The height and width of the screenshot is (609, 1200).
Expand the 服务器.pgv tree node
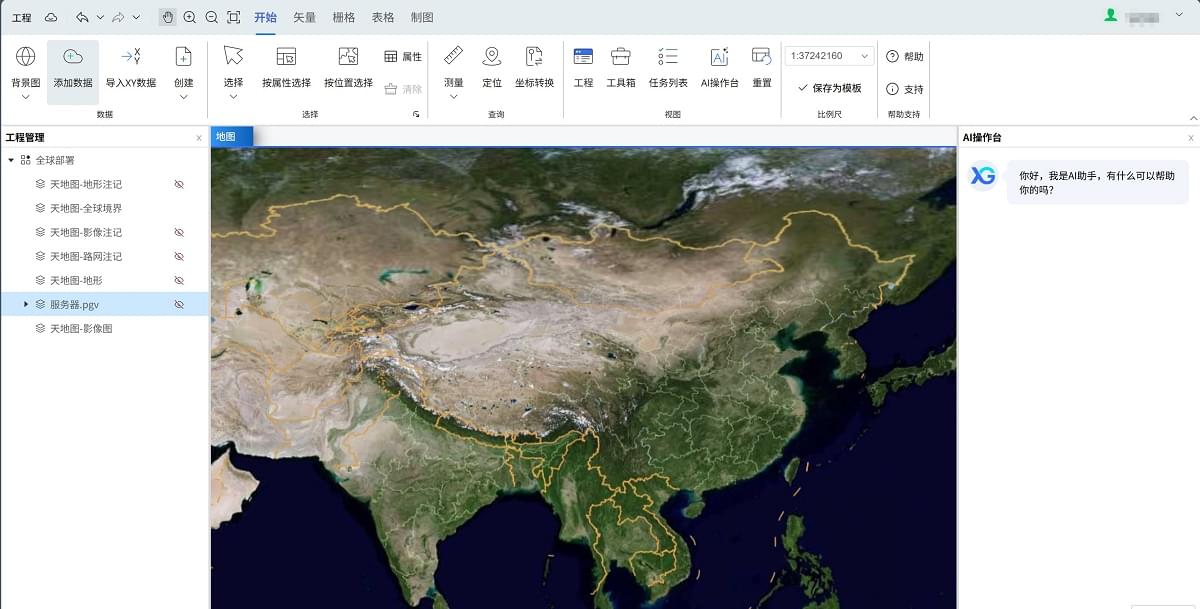(26, 304)
